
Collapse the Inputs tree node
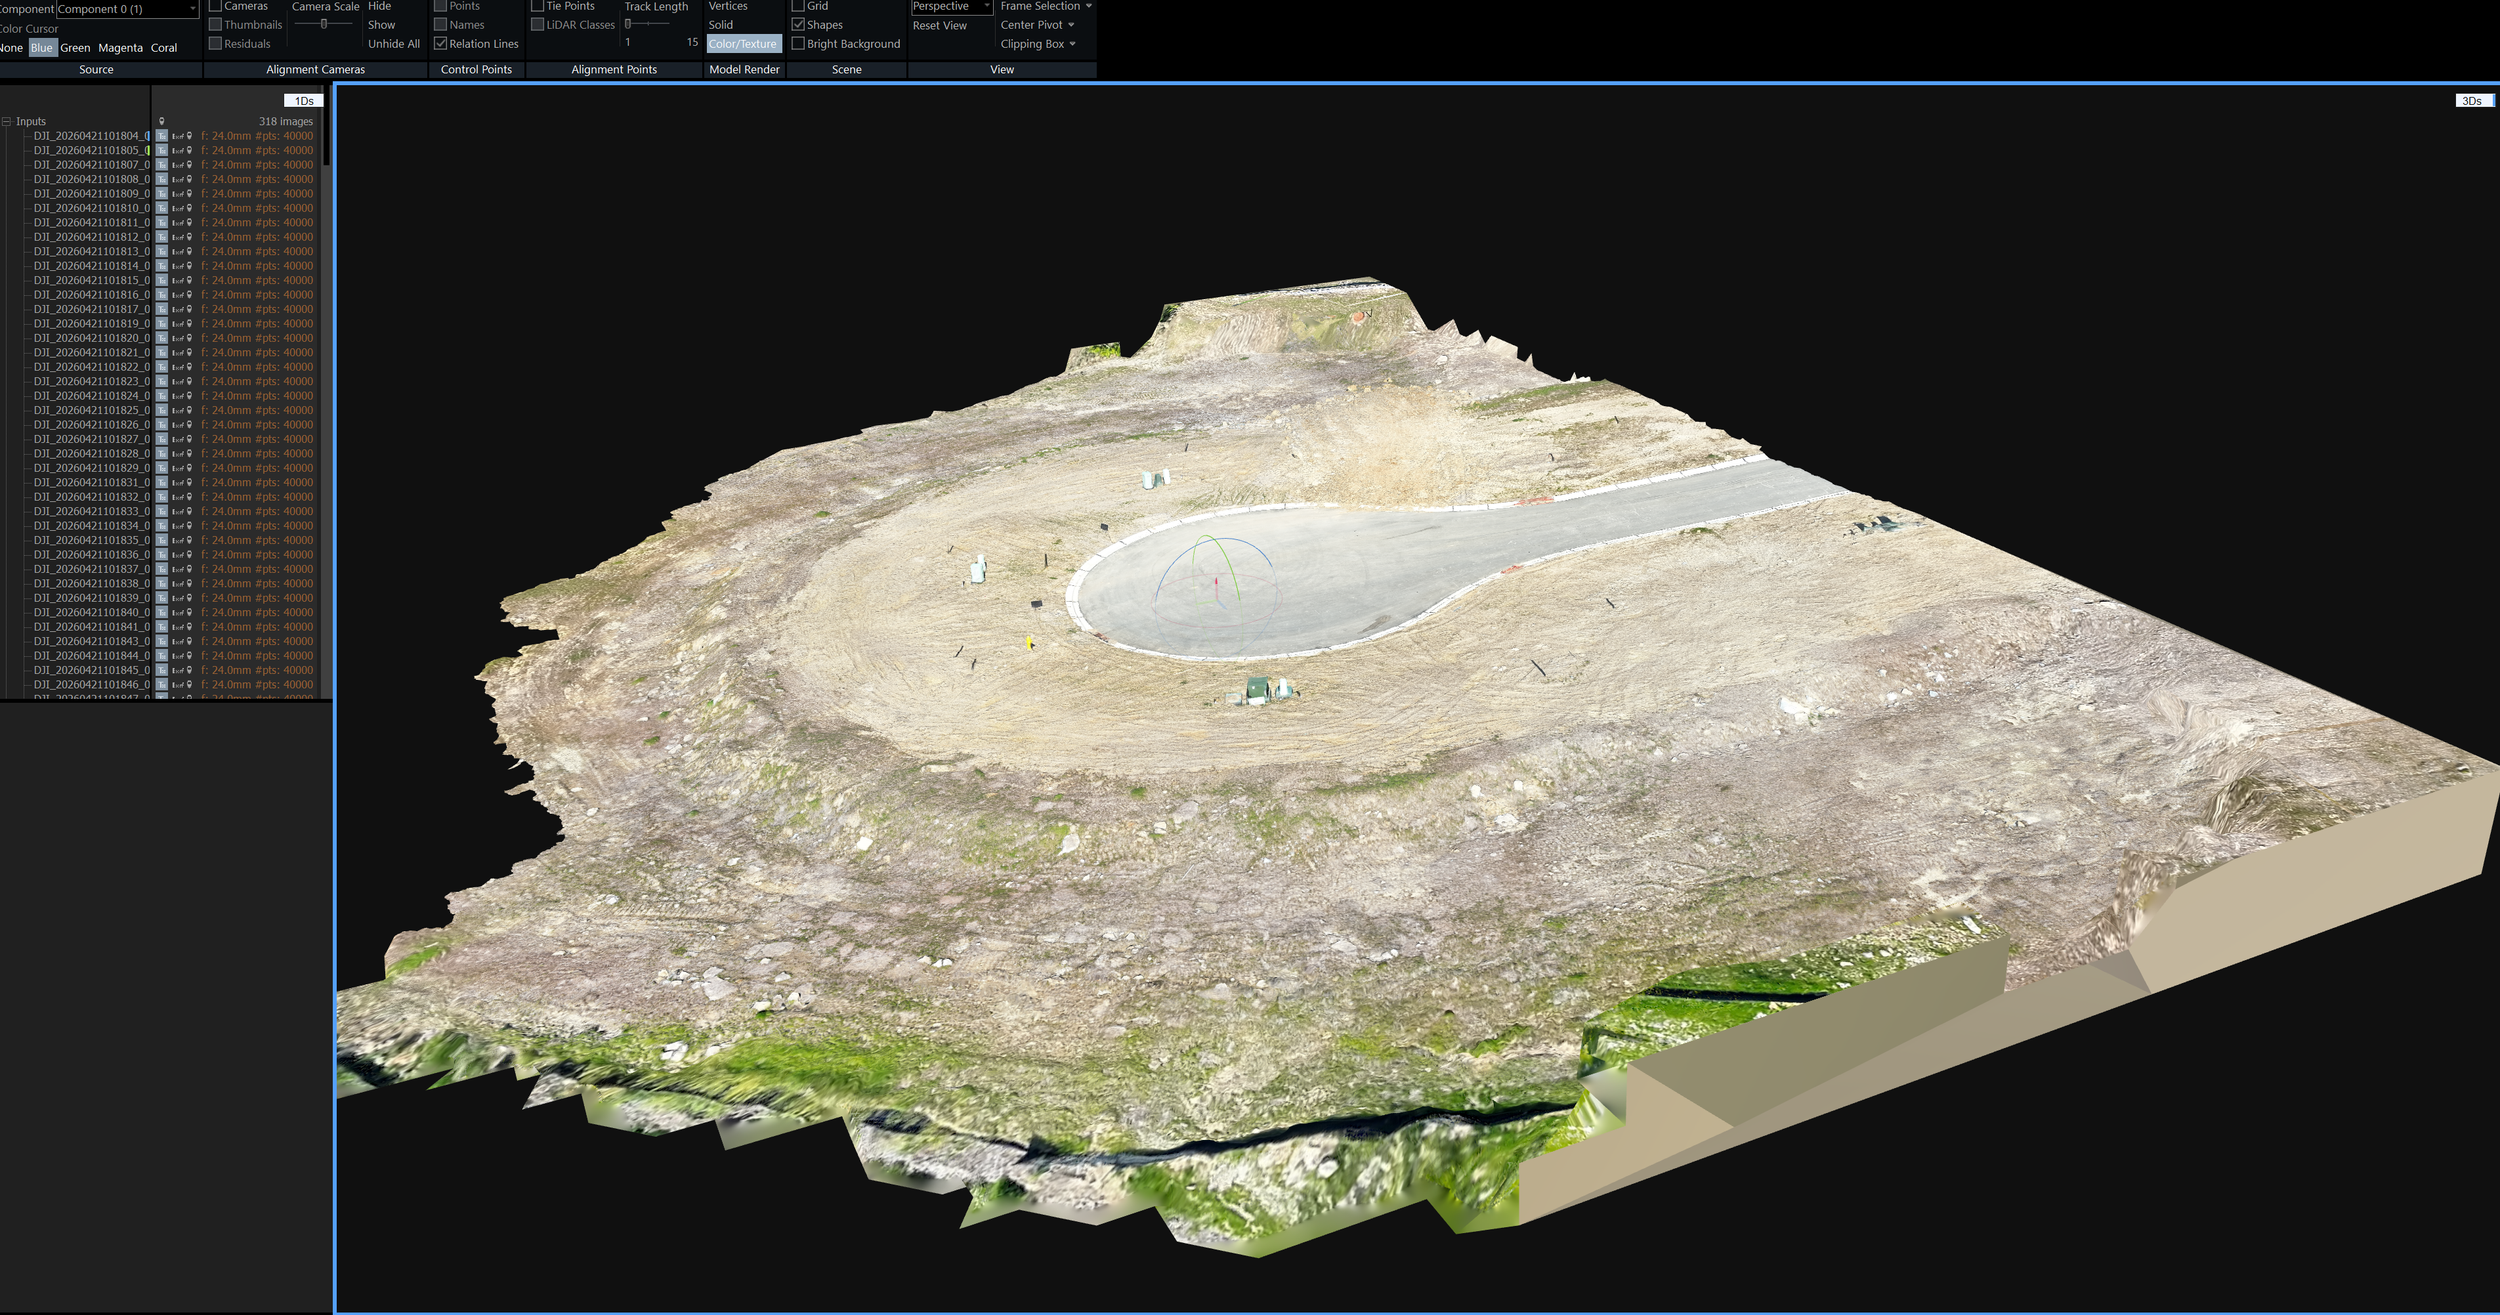pos(6,122)
